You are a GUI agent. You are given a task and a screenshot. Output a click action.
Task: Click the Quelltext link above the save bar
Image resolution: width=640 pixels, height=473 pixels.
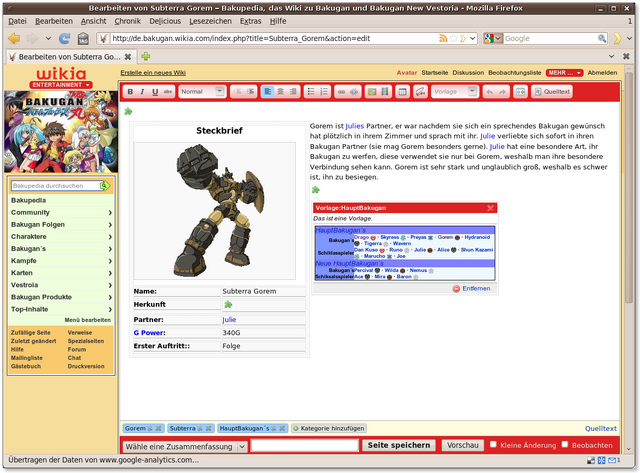[x=600, y=429]
